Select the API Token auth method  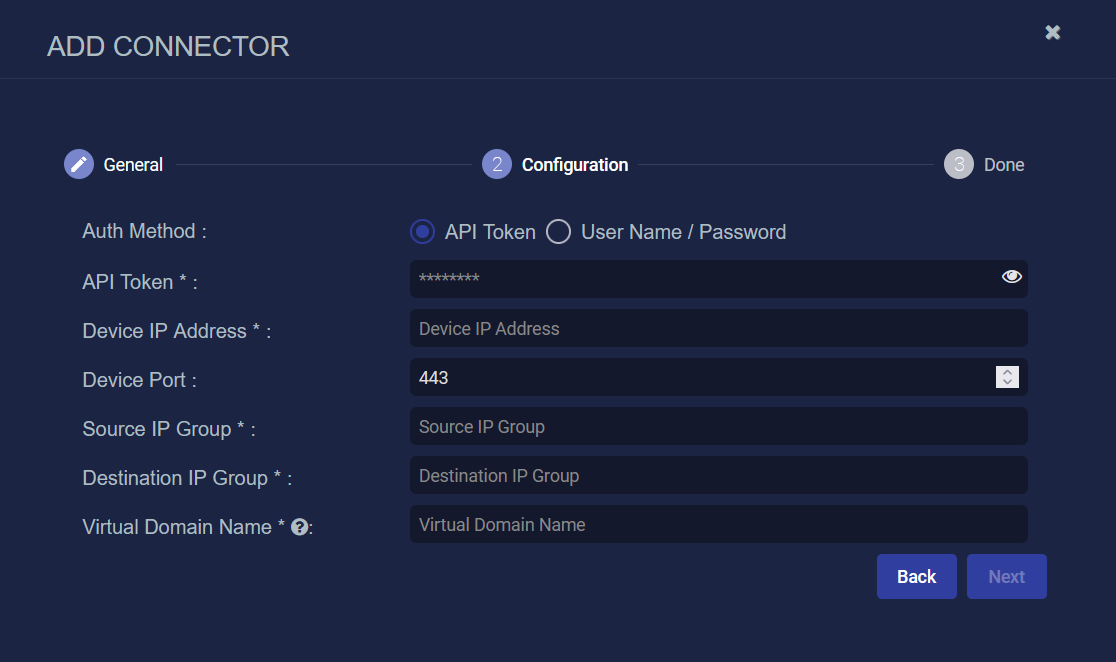pos(423,232)
